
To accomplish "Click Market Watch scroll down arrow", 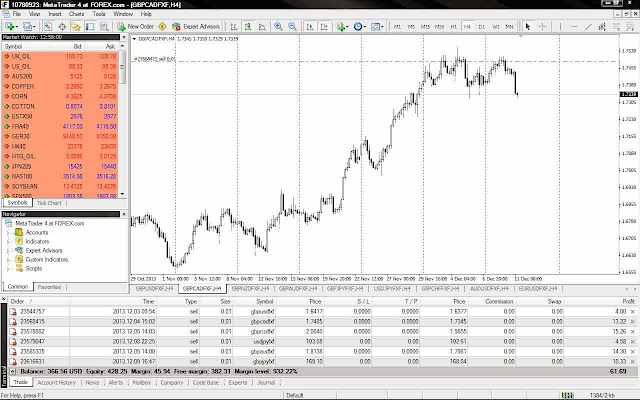I will click(x=122, y=194).
